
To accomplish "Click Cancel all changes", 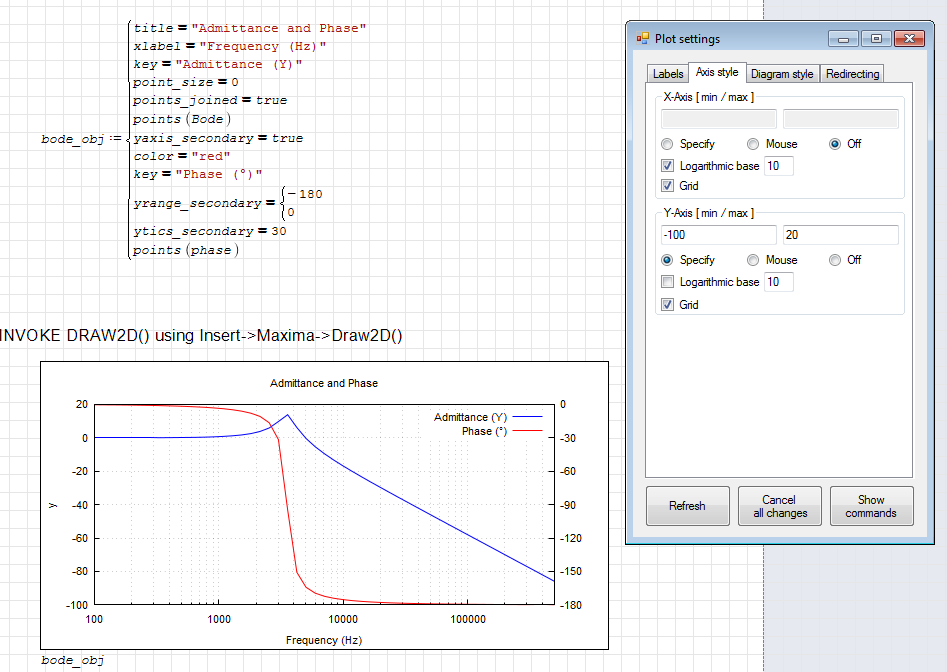I will [x=780, y=505].
